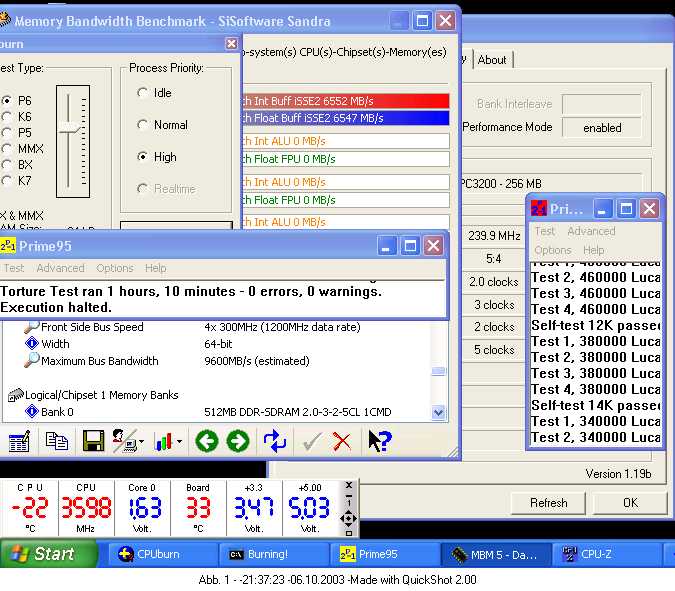The image size is (675, 591).
Task: Click the bar chart icon in Sandra toolbar
Action: (163, 442)
